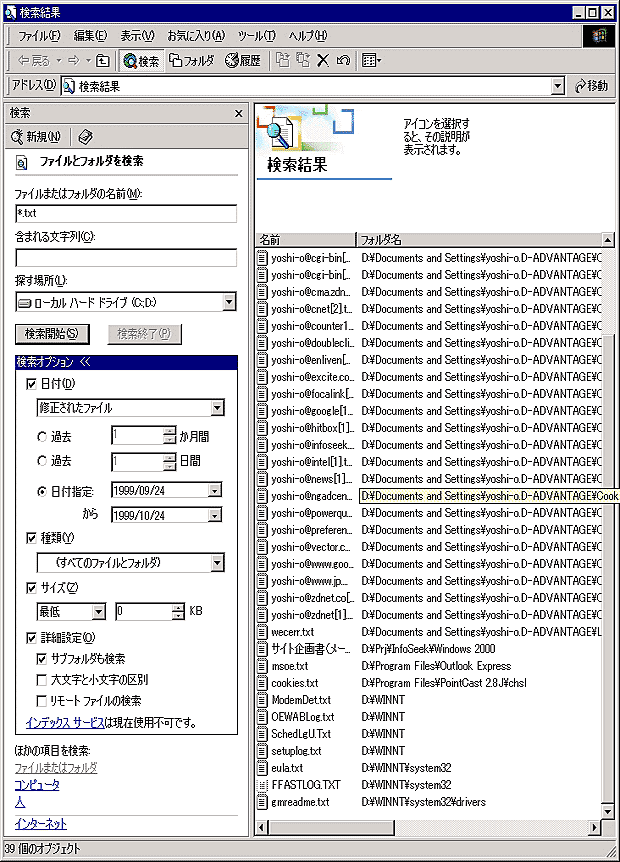Open the Edit (編集) menu
Image resolution: width=620 pixels, height=862 pixels.
(x=90, y=36)
